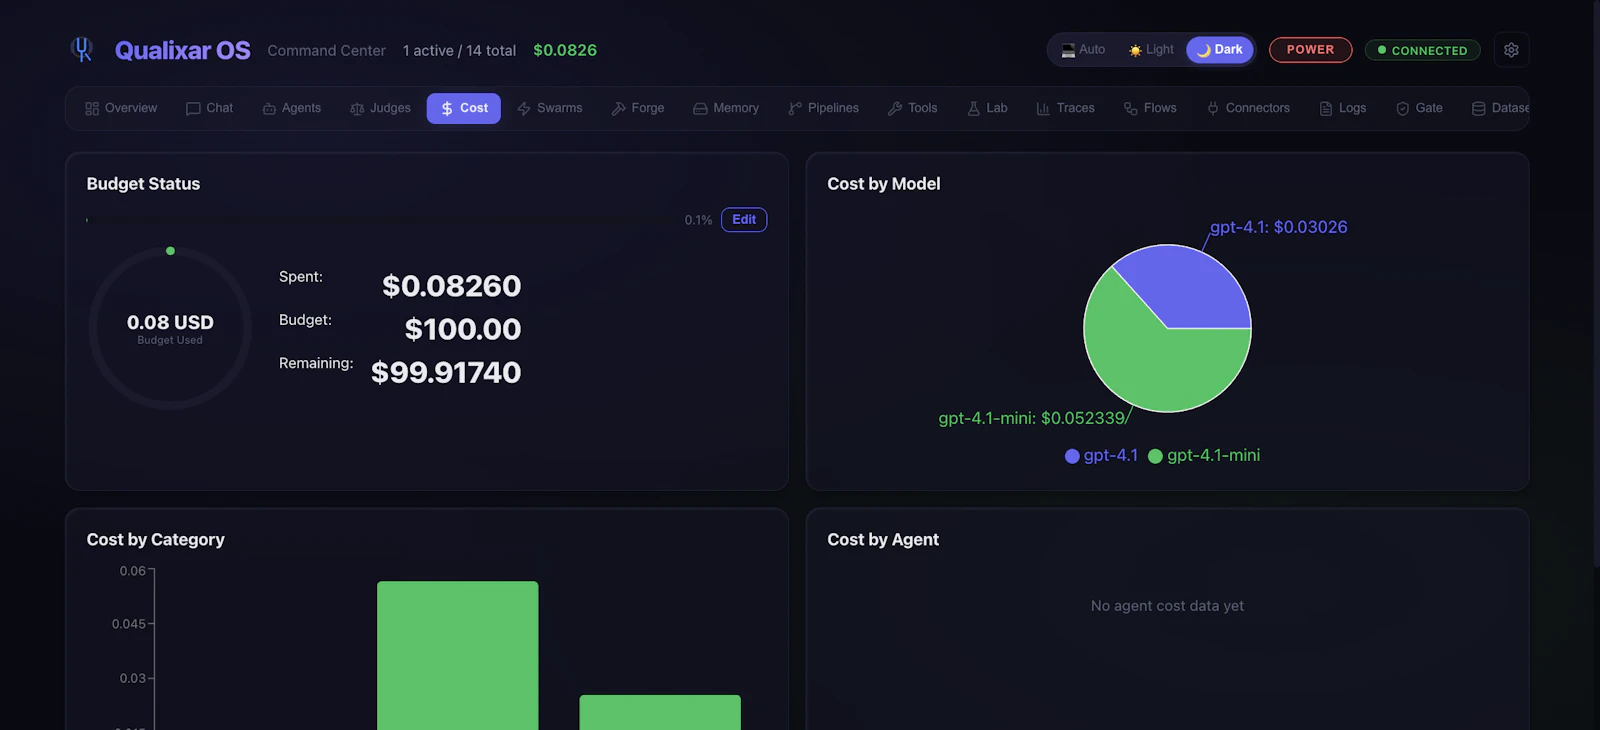The height and width of the screenshot is (730, 1600).
Task: Edit the budget amount
Action: click(744, 220)
